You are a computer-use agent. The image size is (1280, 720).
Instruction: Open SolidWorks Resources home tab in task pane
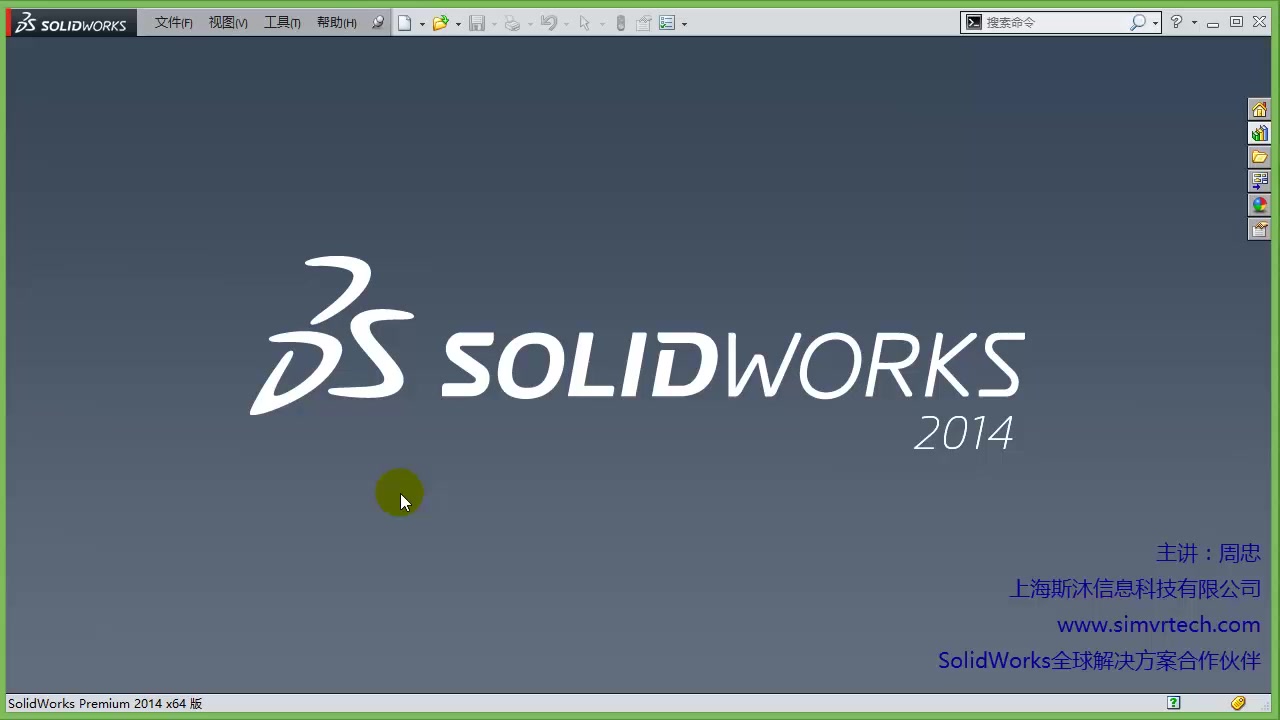click(x=1259, y=109)
